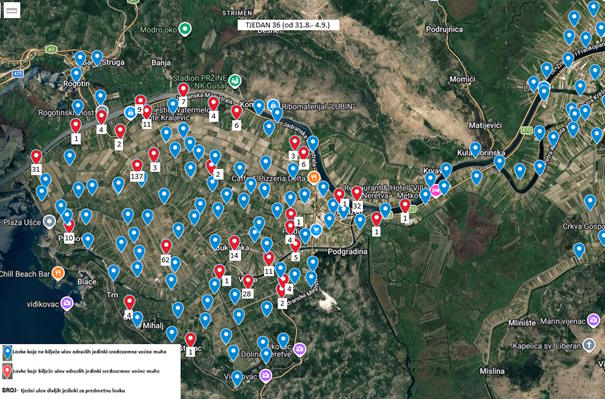The image size is (605, 399).
Task: Select the Marin vijenac purple camera icon
Action: click(x=593, y=320)
